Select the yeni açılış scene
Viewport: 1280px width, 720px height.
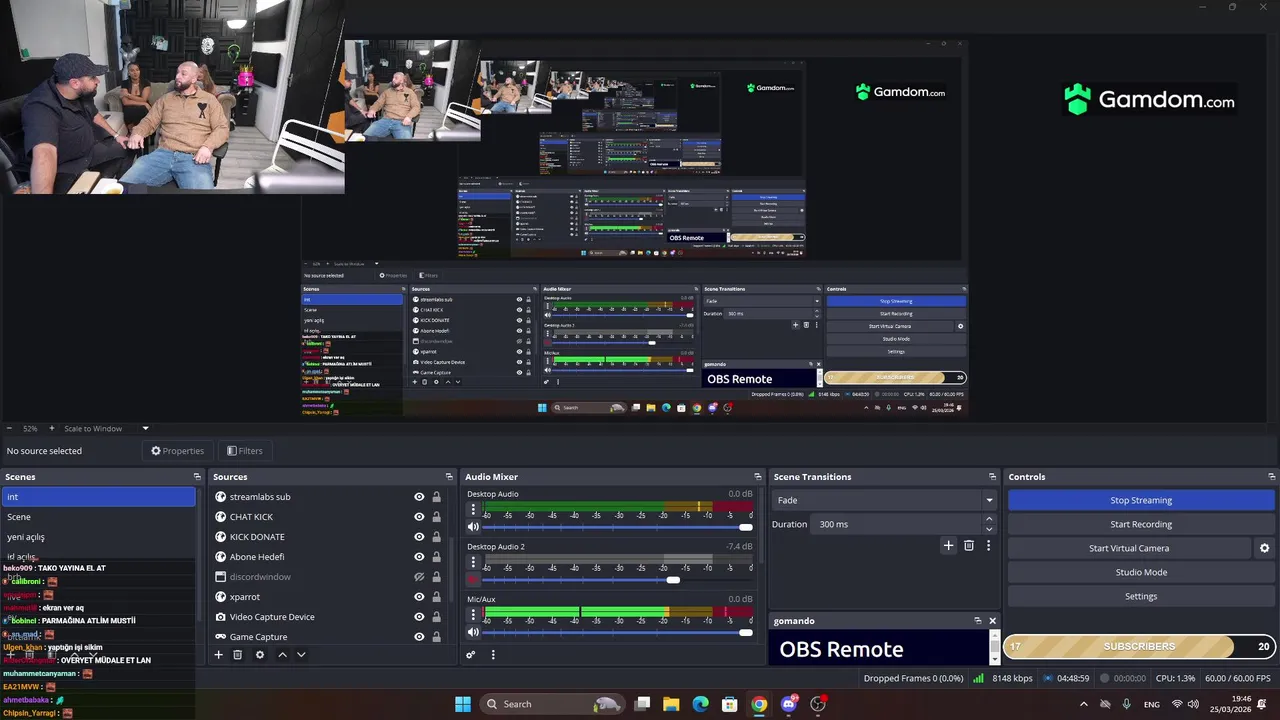(x=99, y=537)
